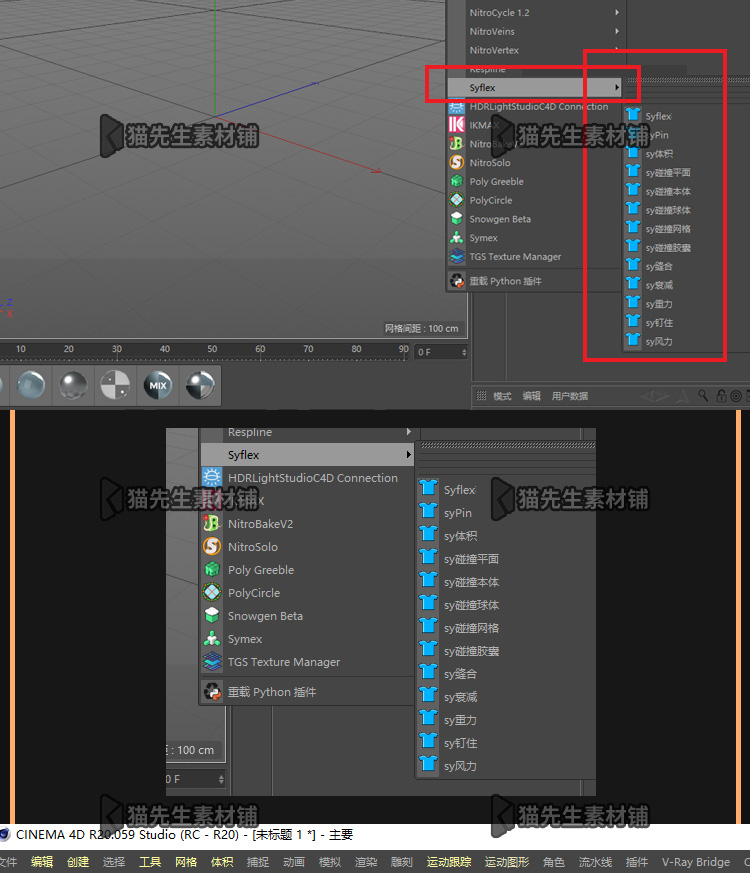Click frame 50 on the timeline ruler

(x=212, y=349)
